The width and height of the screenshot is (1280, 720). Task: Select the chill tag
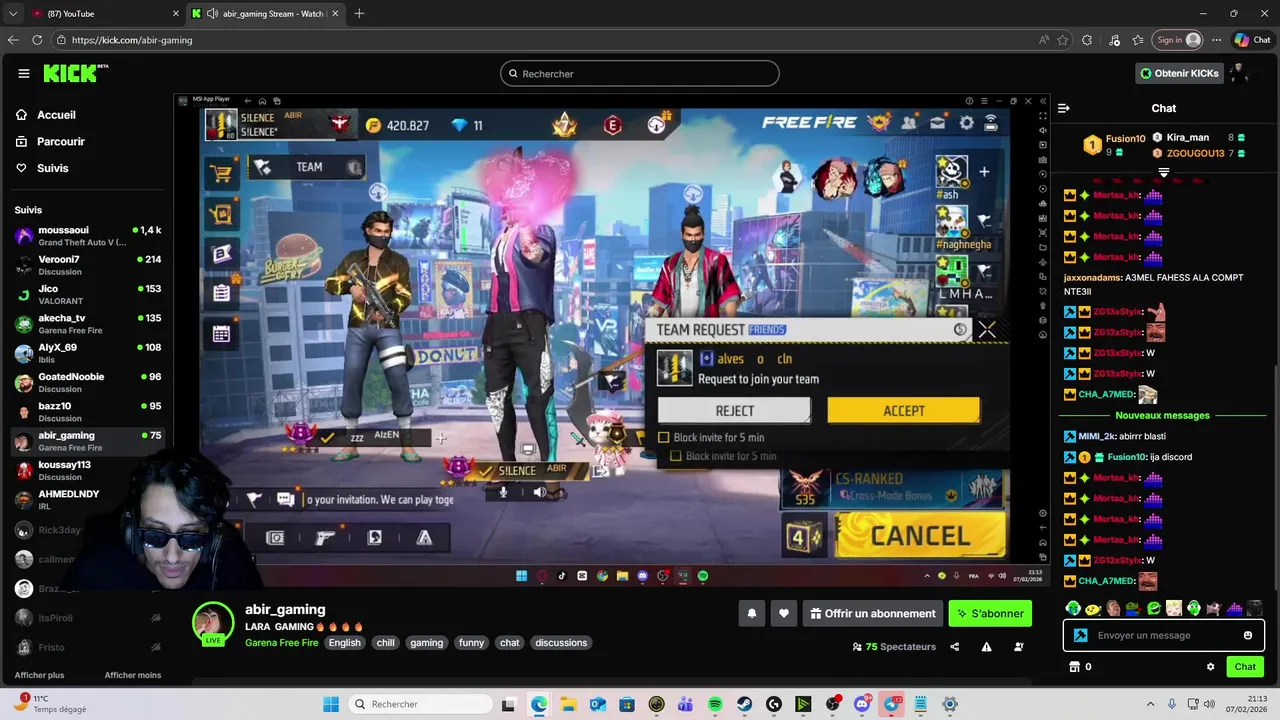pyautogui.click(x=385, y=643)
